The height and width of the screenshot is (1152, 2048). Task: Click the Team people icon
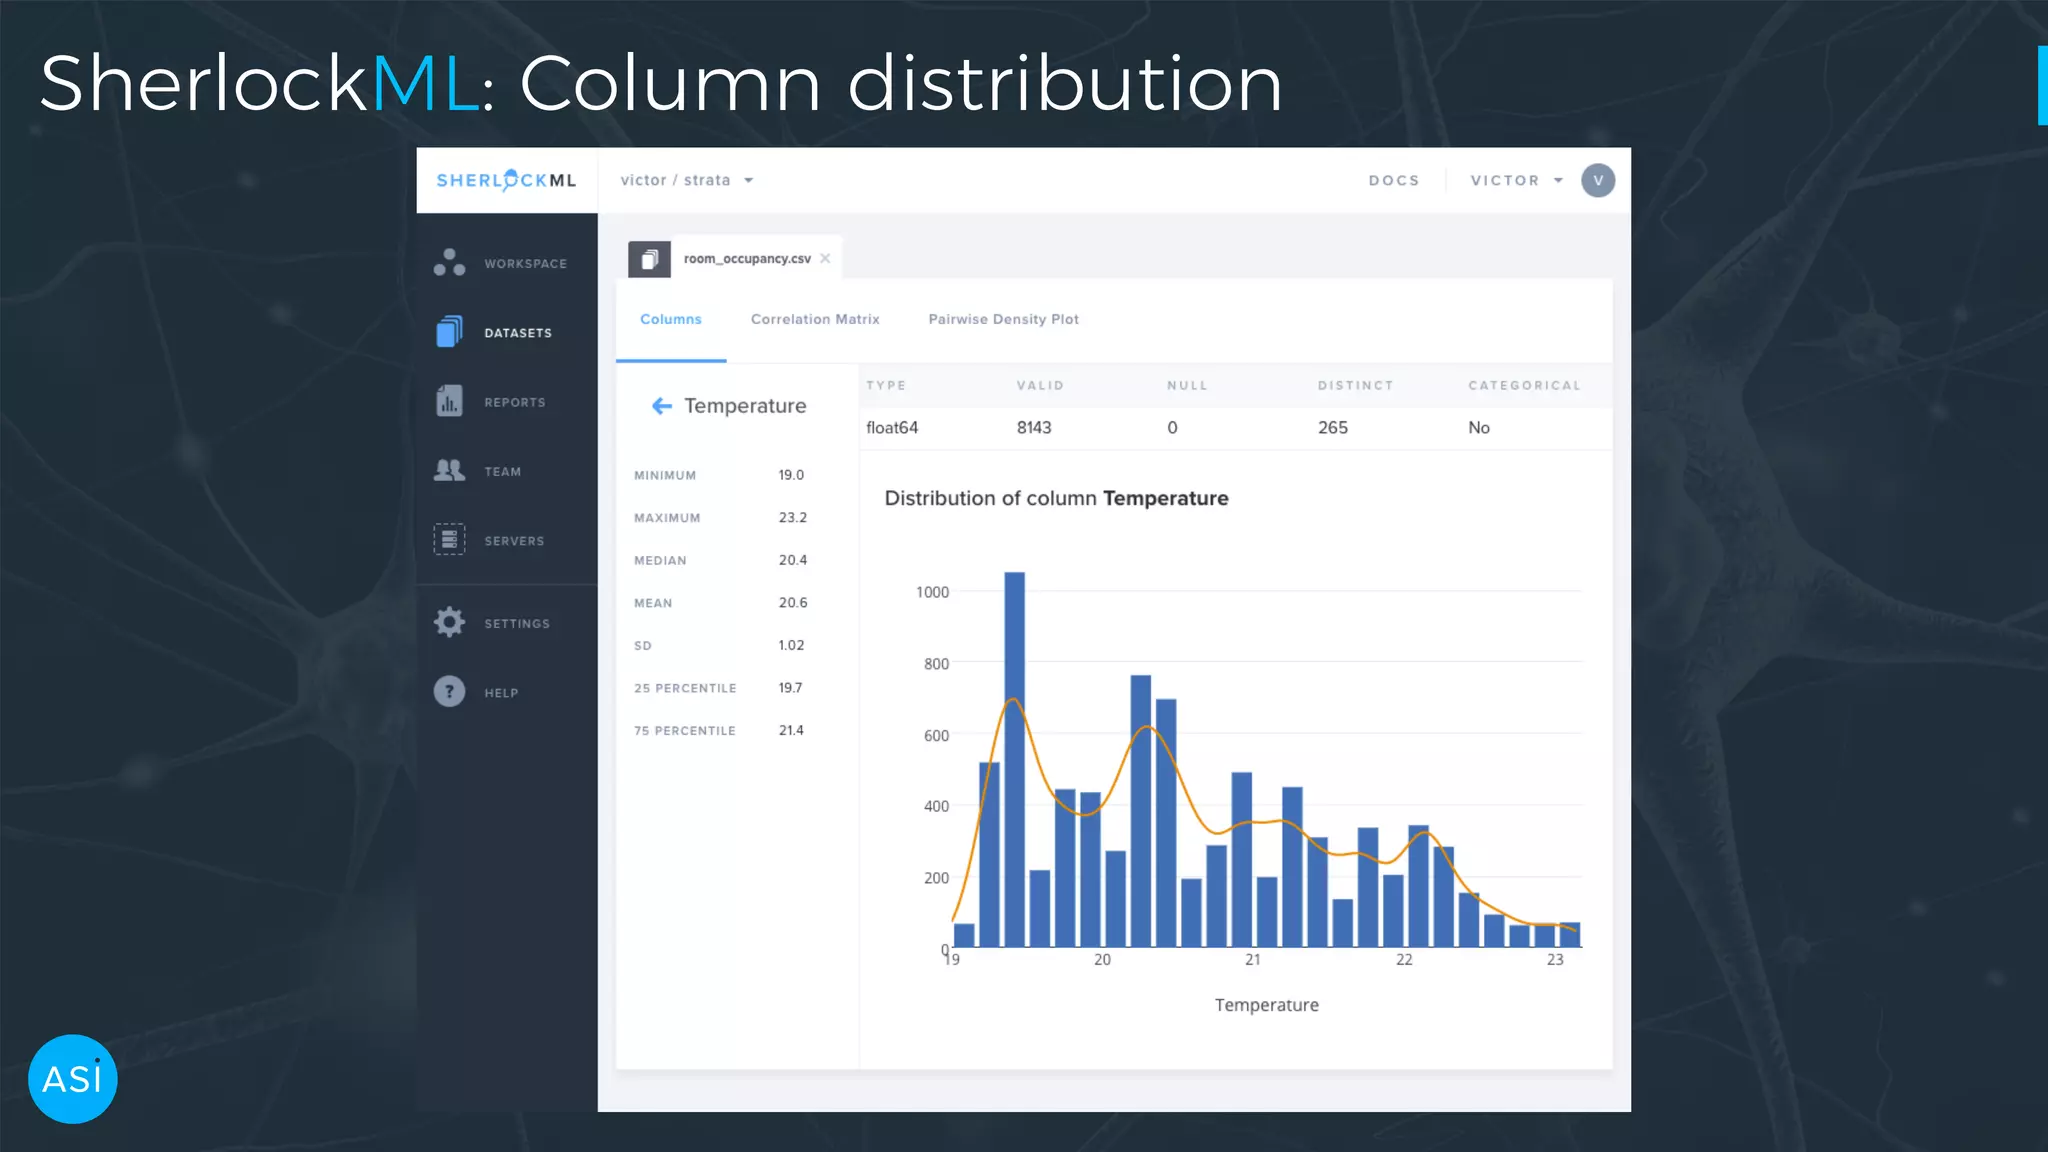point(449,470)
